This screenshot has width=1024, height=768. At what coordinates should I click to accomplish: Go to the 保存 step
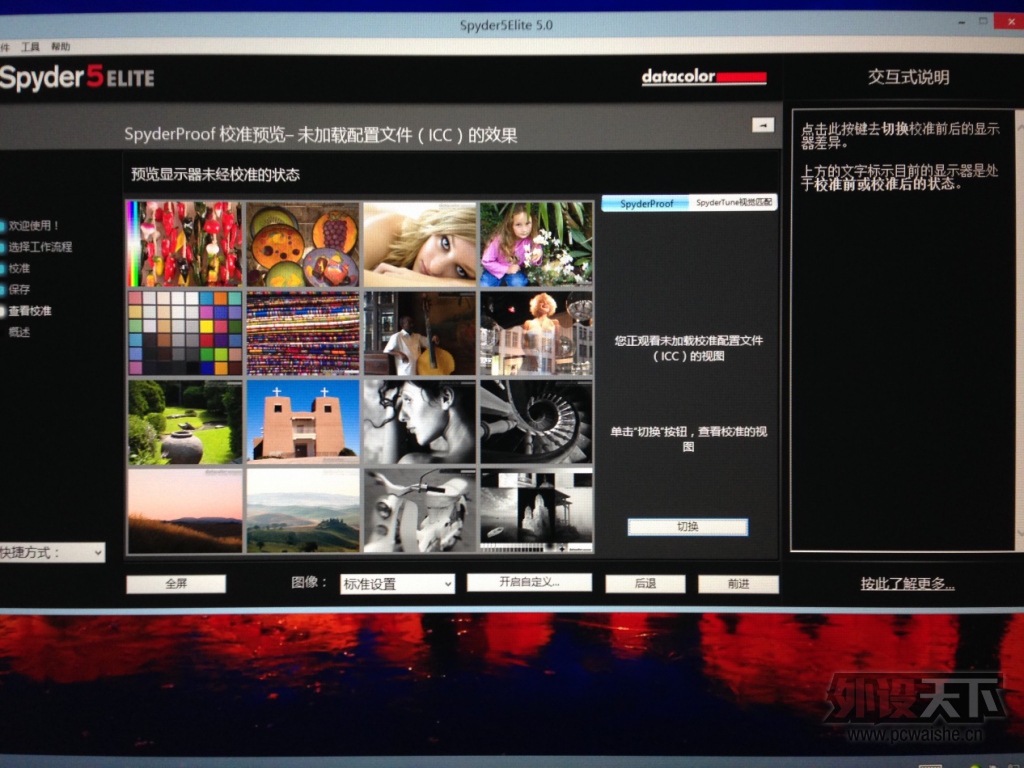point(19,289)
